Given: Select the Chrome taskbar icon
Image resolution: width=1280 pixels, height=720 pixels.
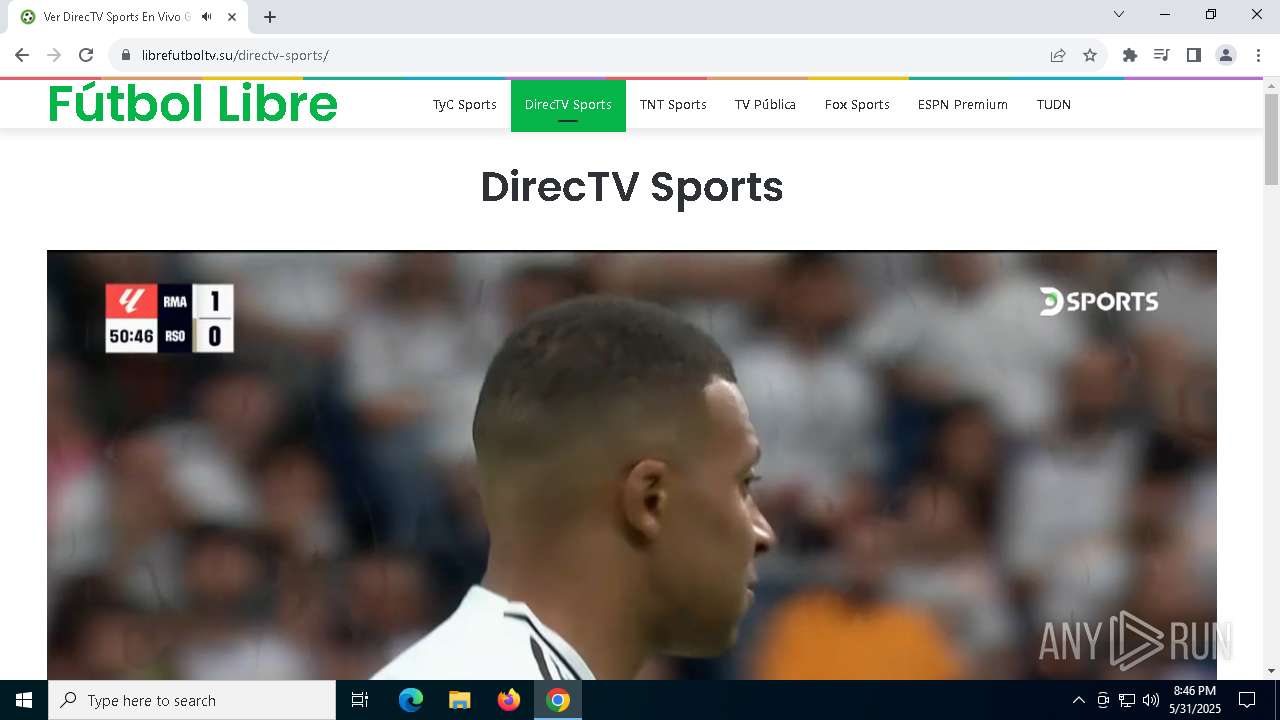Looking at the screenshot, I should click(558, 700).
